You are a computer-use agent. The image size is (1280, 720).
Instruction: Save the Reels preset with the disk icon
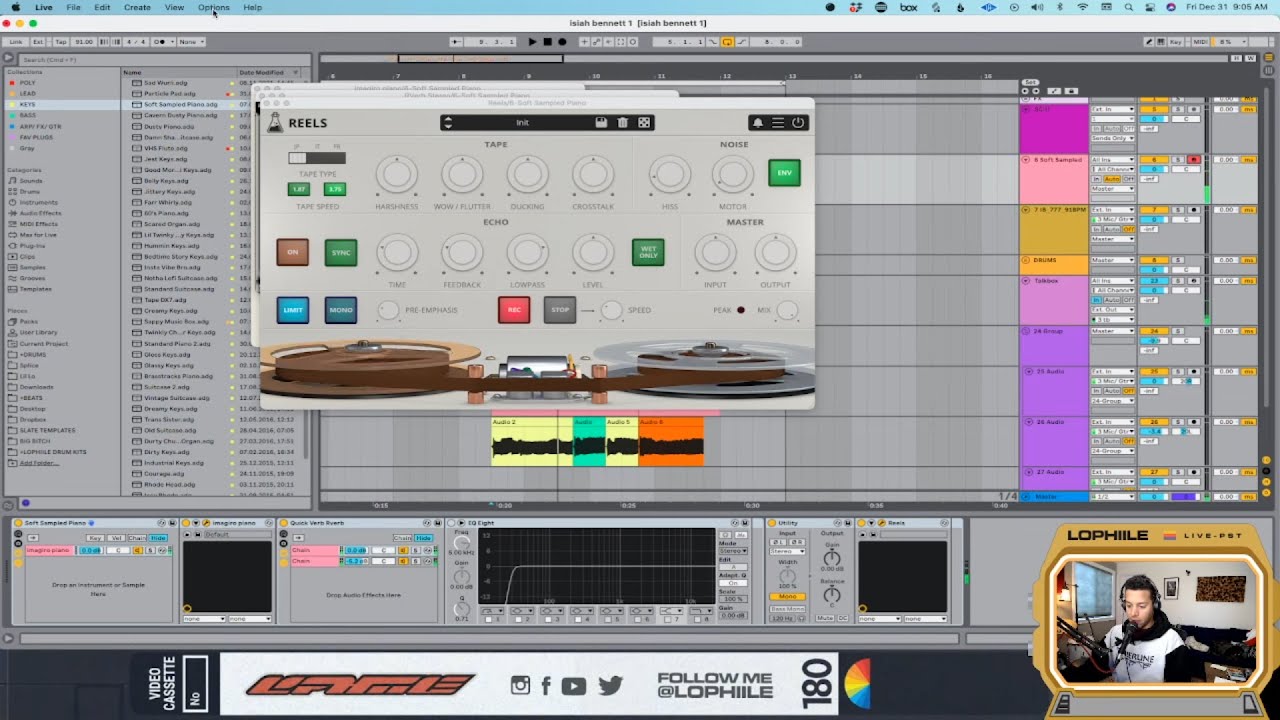pyautogui.click(x=601, y=123)
